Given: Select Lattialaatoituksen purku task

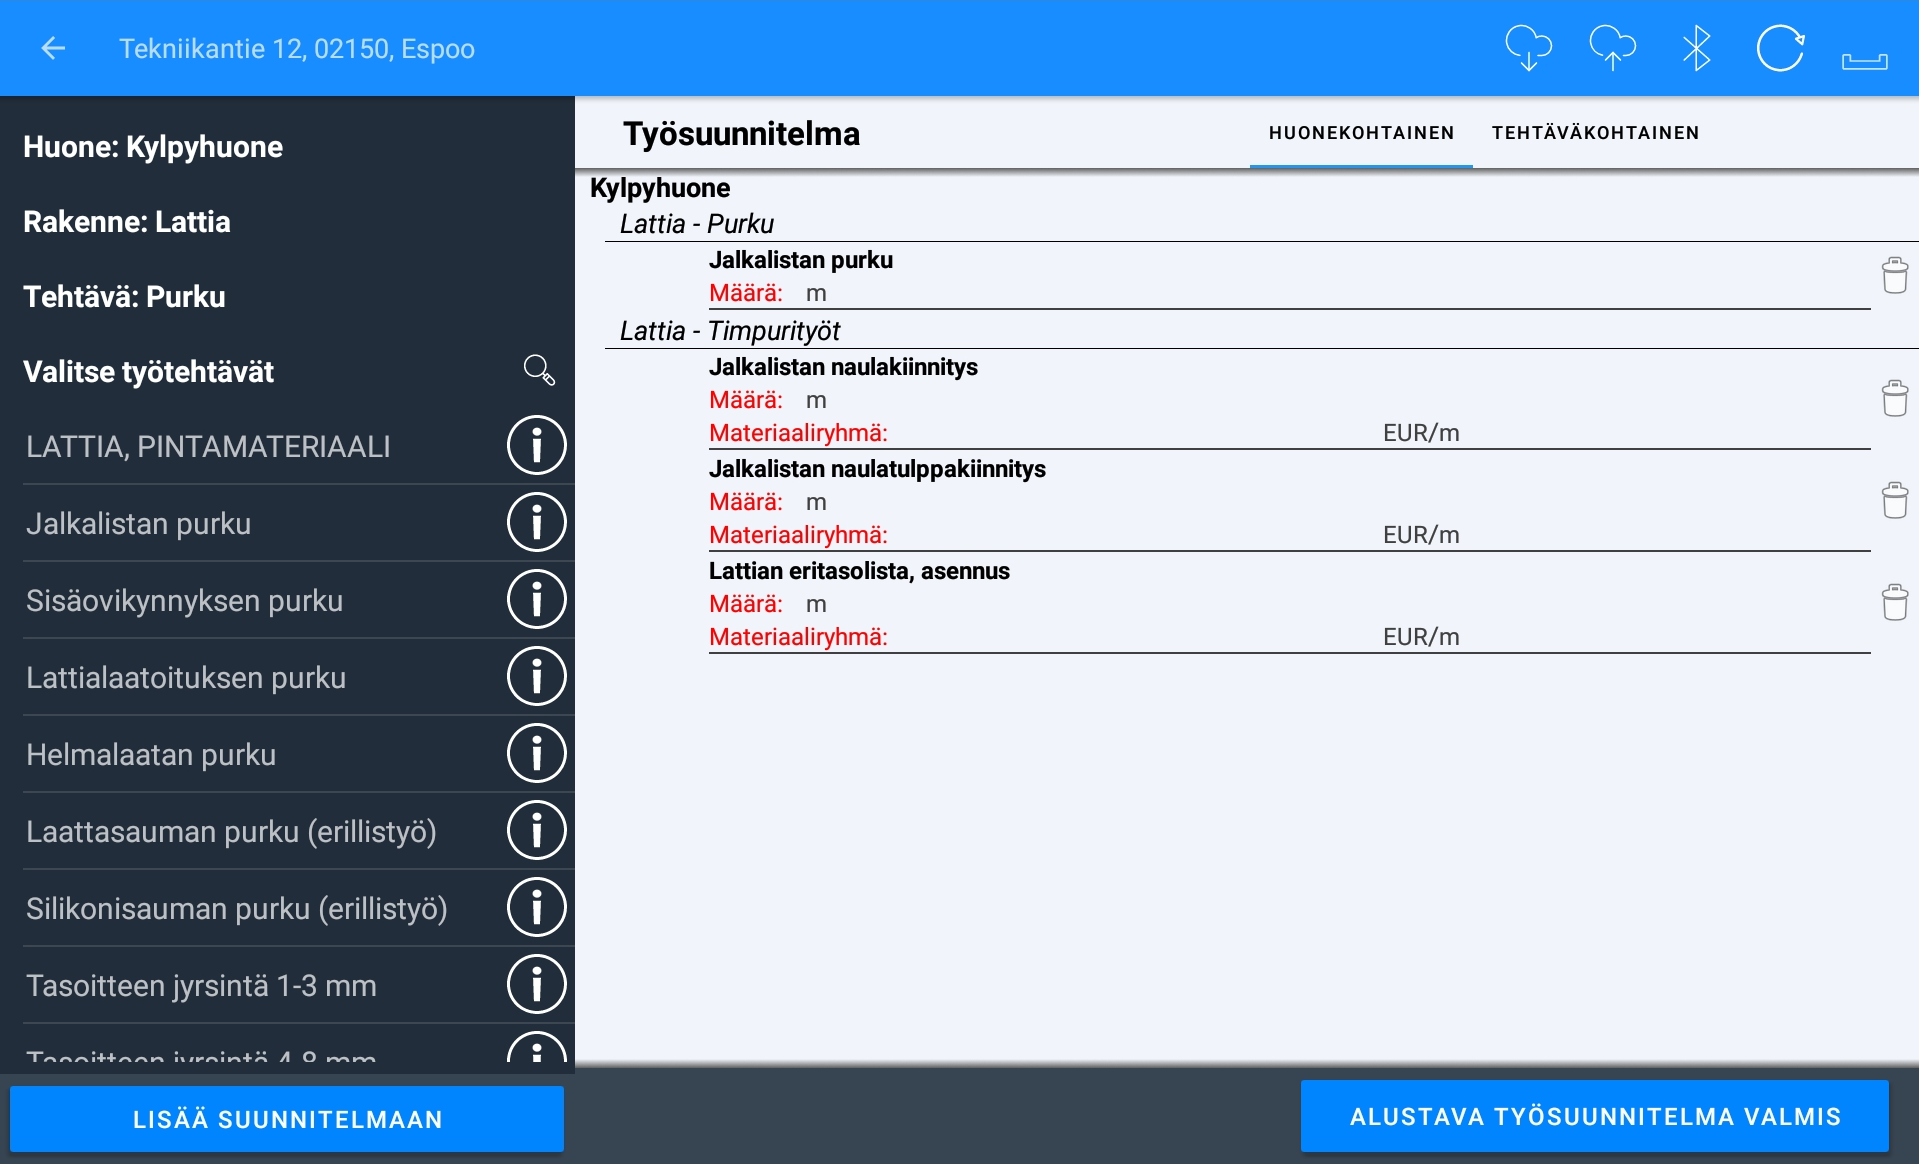Looking at the screenshot, I should 186,678.
